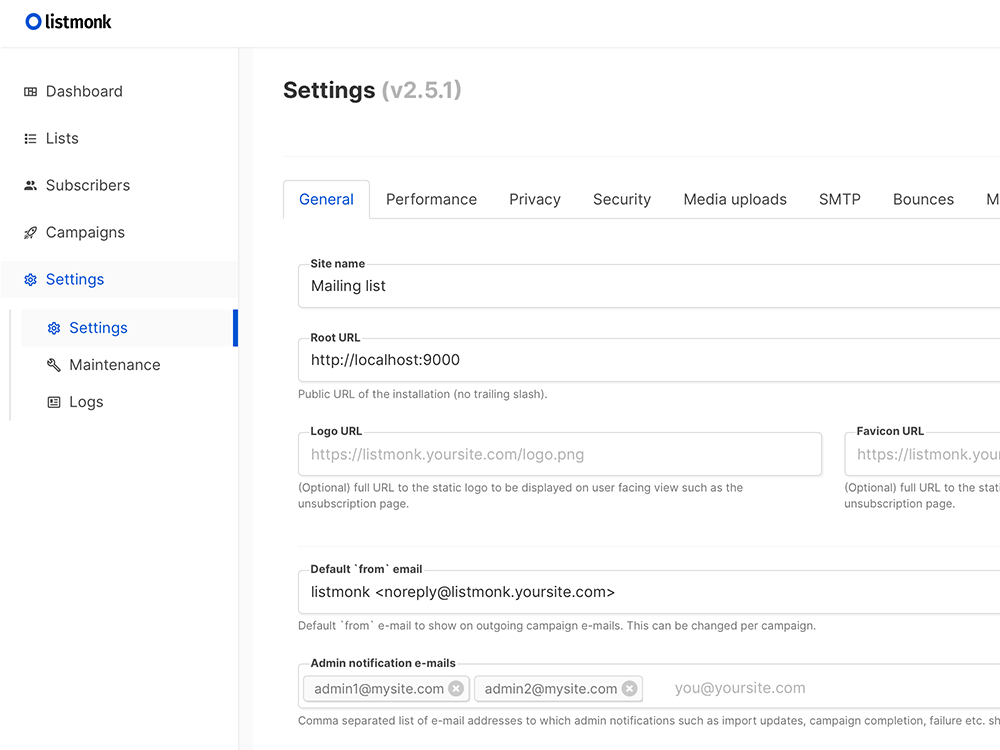Open Campaigns in sidebar
1000x750 pixels.
click(119, 232)
